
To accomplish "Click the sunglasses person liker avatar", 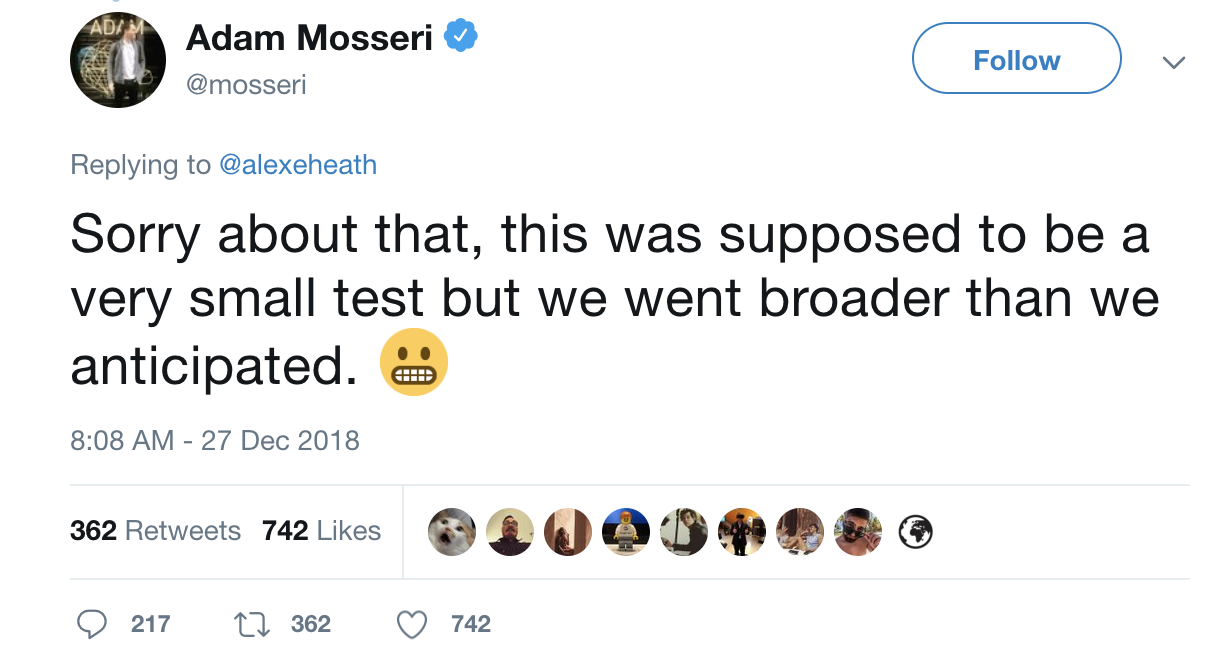I will (858, 532).
